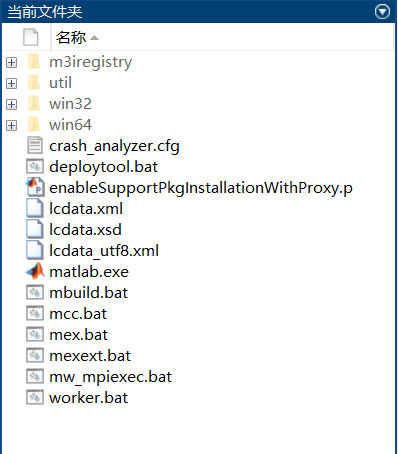Screen dimensions: 398x454
Task: Select the mexext.bat file name
Action: [90, 356]
